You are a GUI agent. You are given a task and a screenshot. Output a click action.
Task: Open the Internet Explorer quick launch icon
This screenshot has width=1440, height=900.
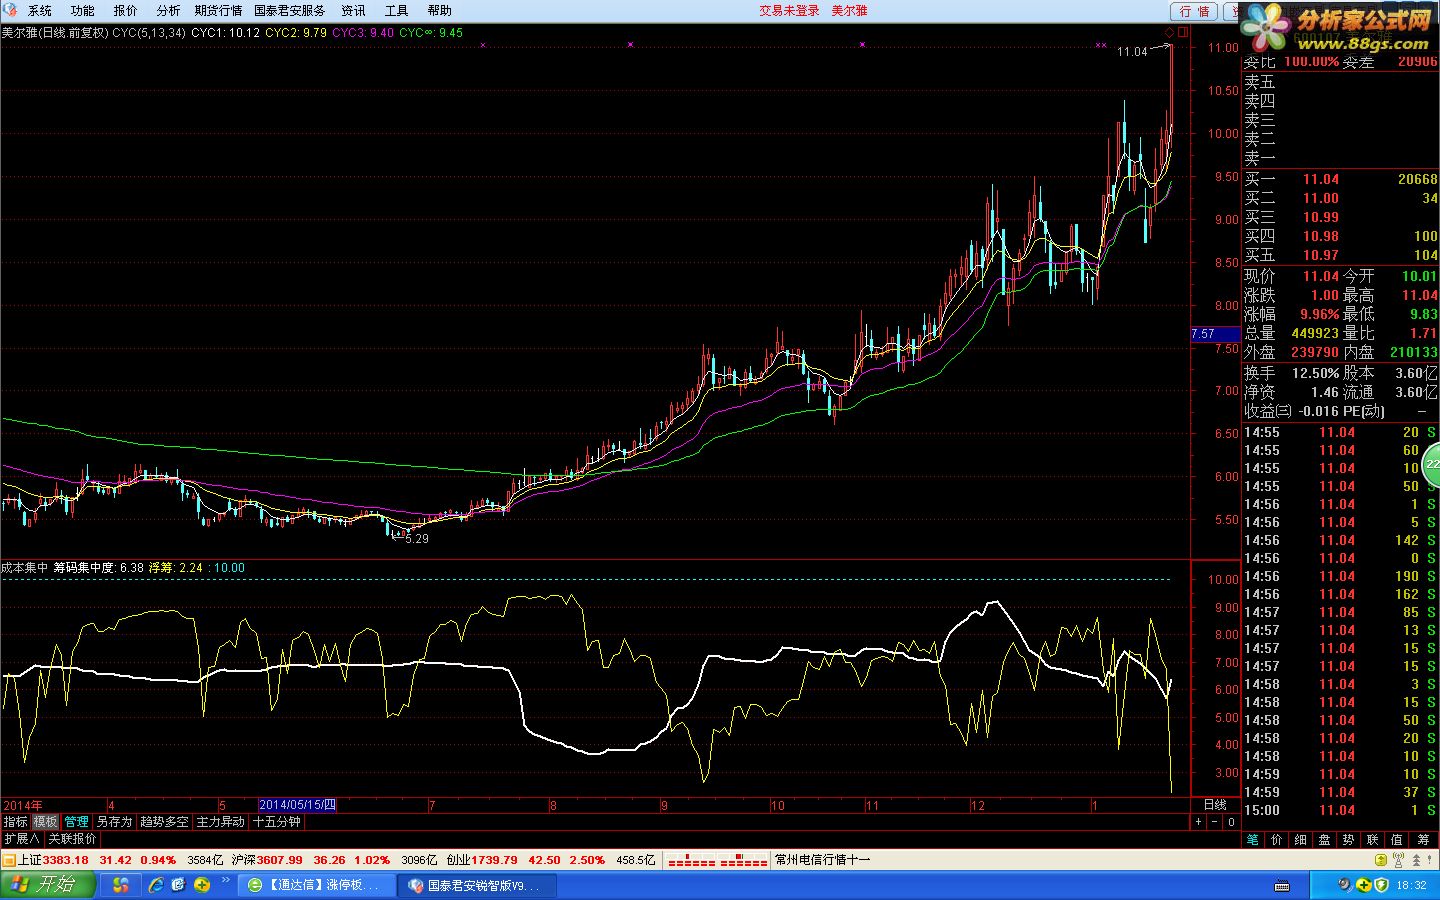(x=156, y=885)
